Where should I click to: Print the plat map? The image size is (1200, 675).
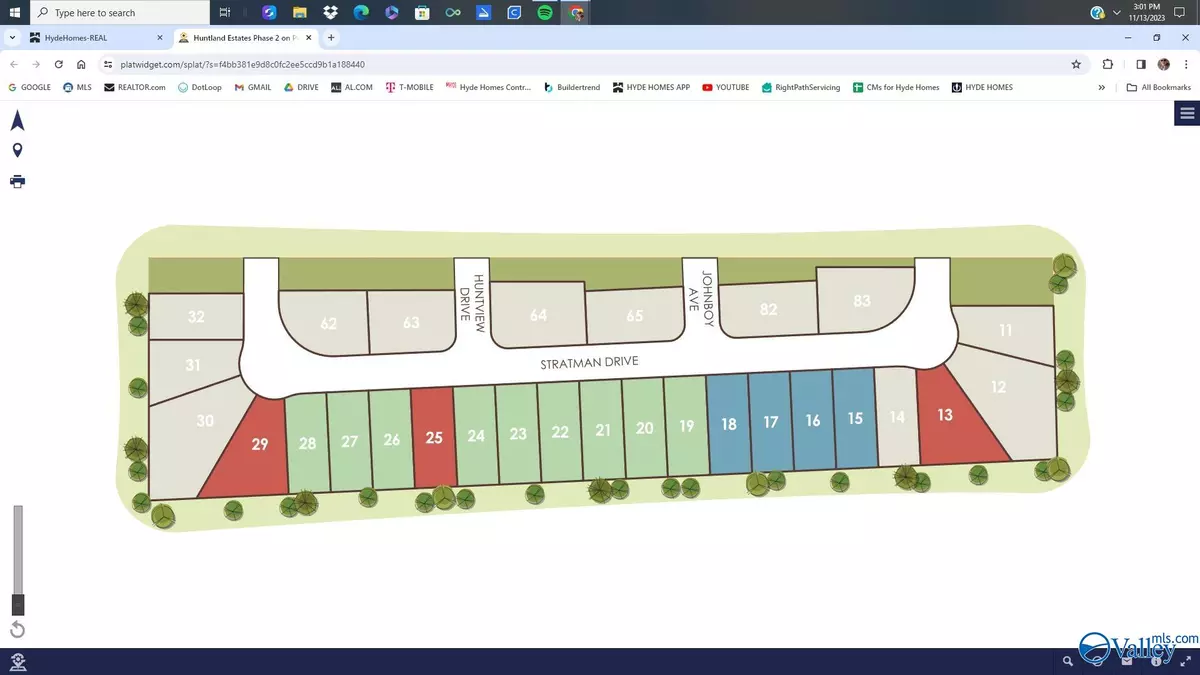[17, 181]
